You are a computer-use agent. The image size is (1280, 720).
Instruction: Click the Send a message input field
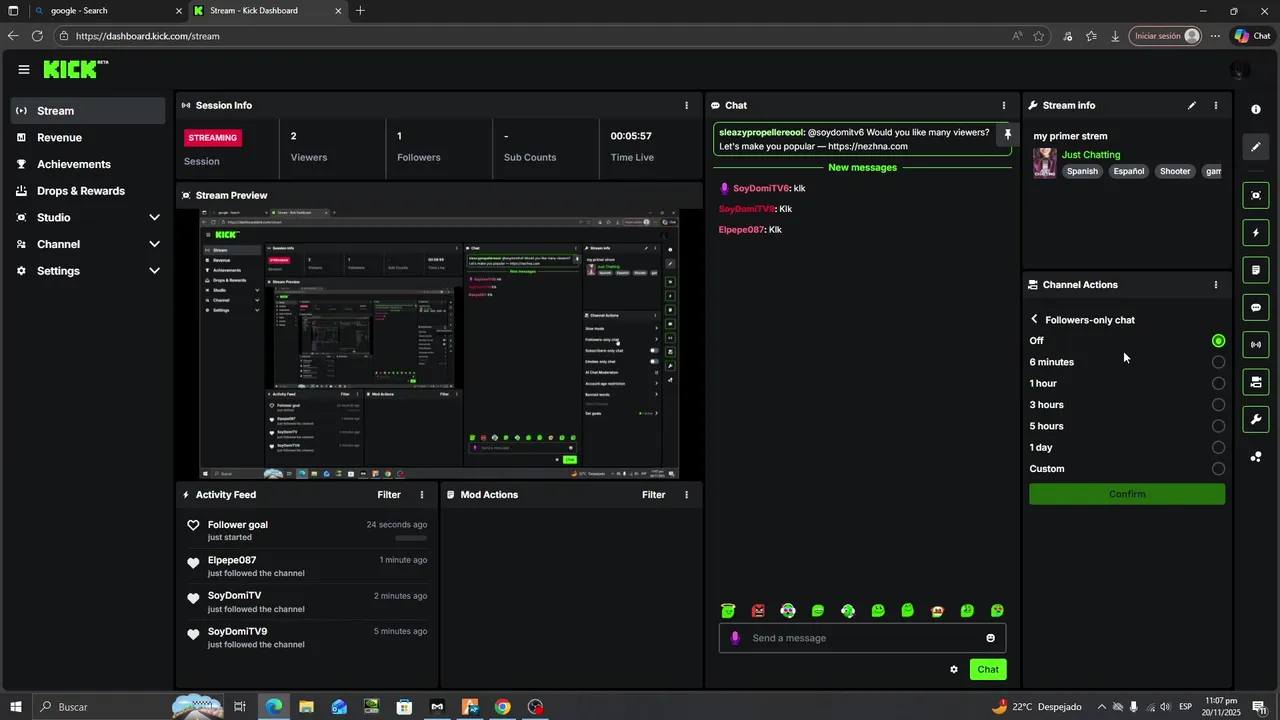862,638
